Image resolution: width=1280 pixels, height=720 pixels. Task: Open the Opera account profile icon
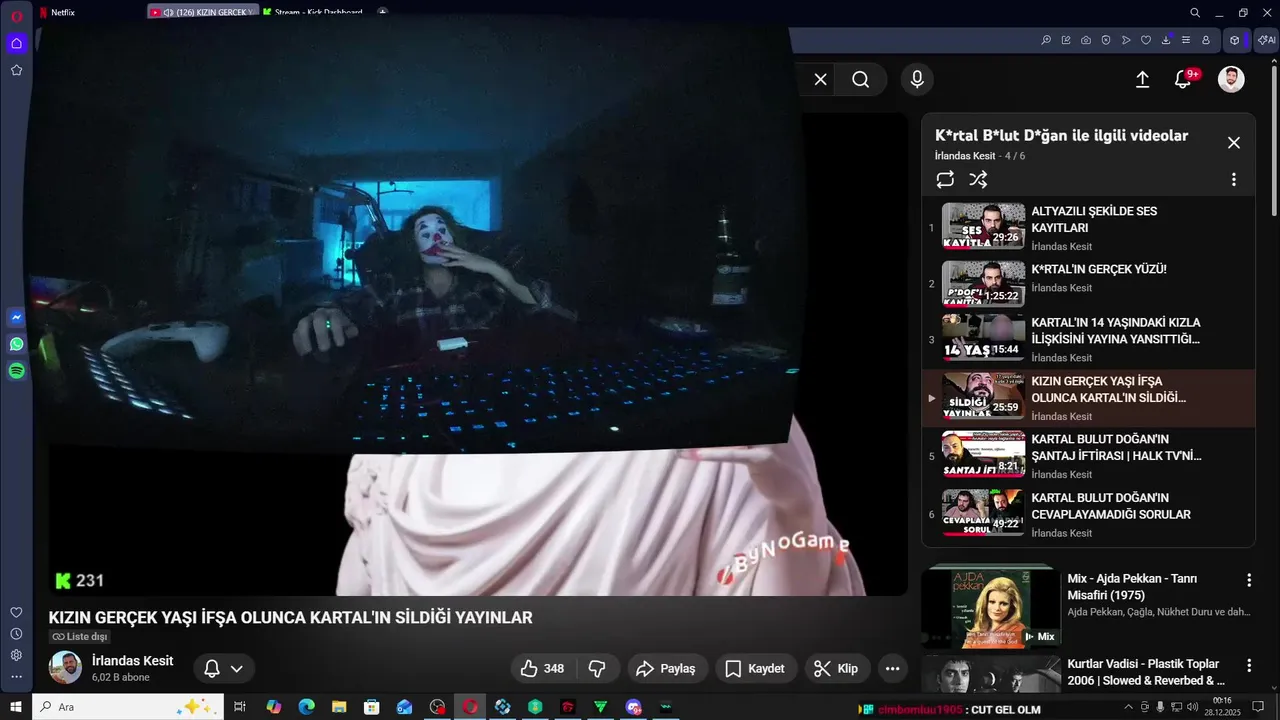coord(1206,40)
